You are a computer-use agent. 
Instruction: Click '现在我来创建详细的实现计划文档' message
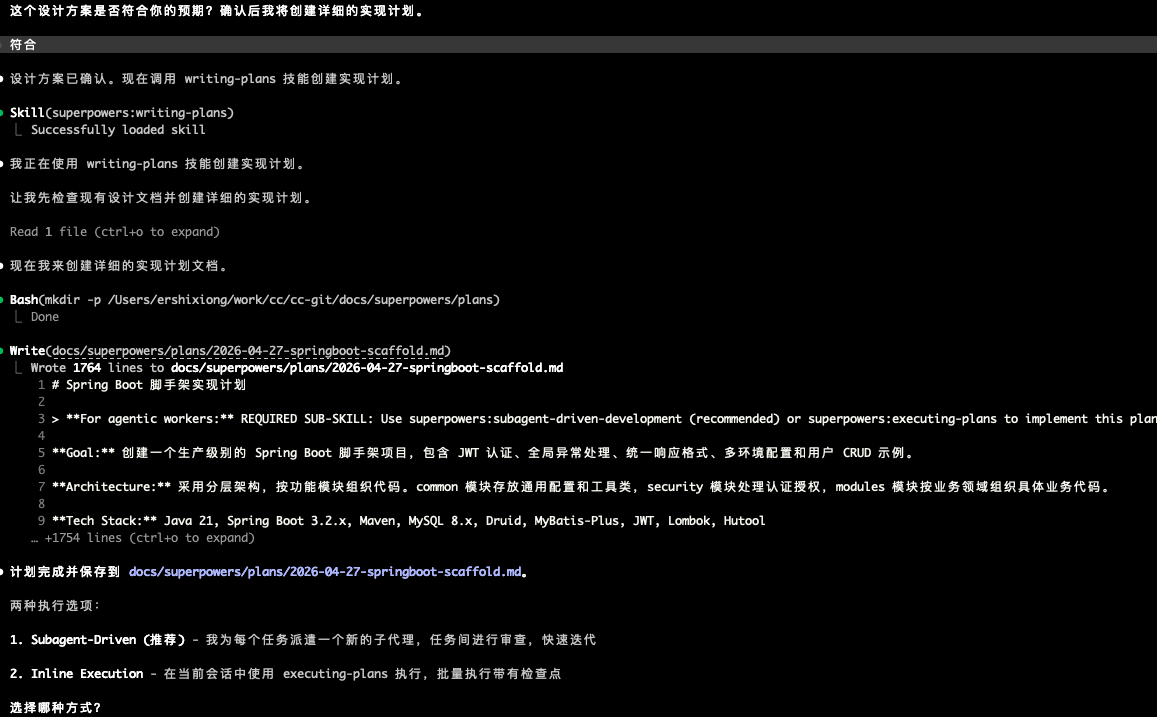click(119, 266)
